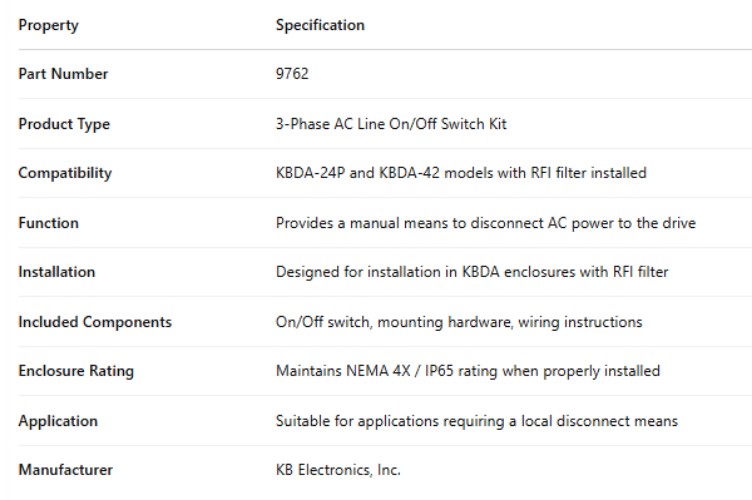Select the Manufacturer row label
The height and width of the screenshot is (500, 752).
coord(65,470)
